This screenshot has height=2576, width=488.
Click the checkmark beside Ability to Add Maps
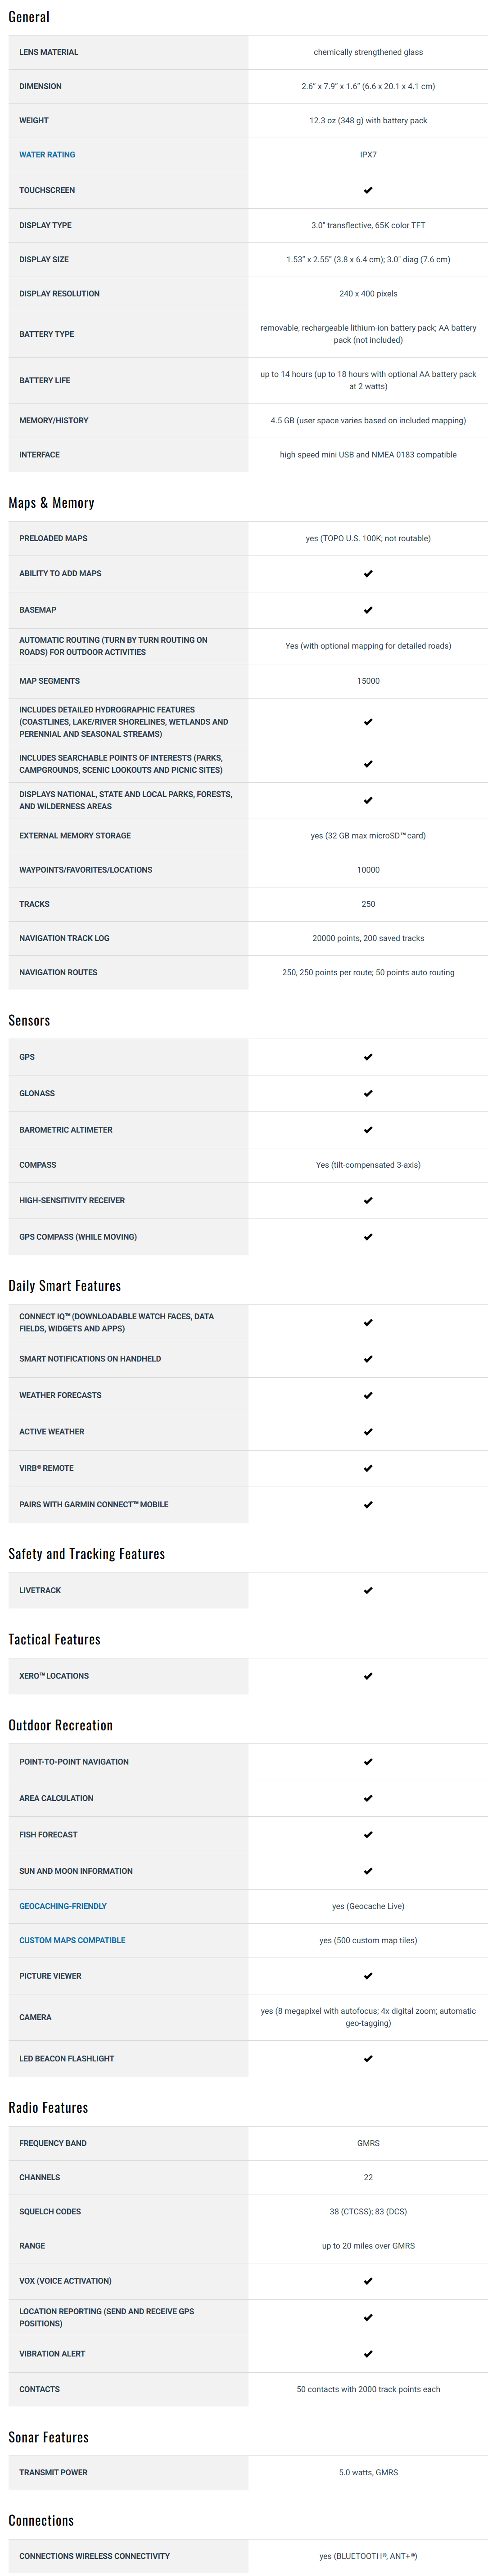pyautogui.click(x=368, y=573)
